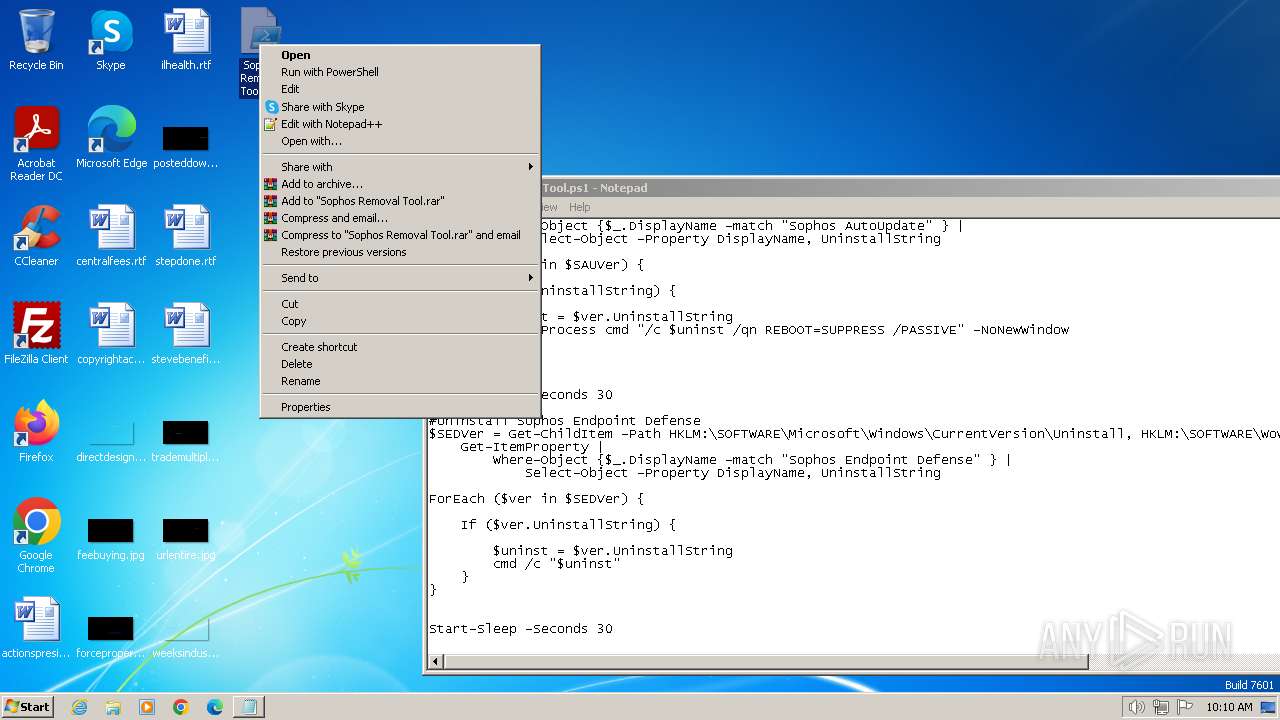This screenshot has height=720, width=1280.
Task: Launch Windows Media Player from taskbar
Action: pyautogui.click(x=147, y=707)
